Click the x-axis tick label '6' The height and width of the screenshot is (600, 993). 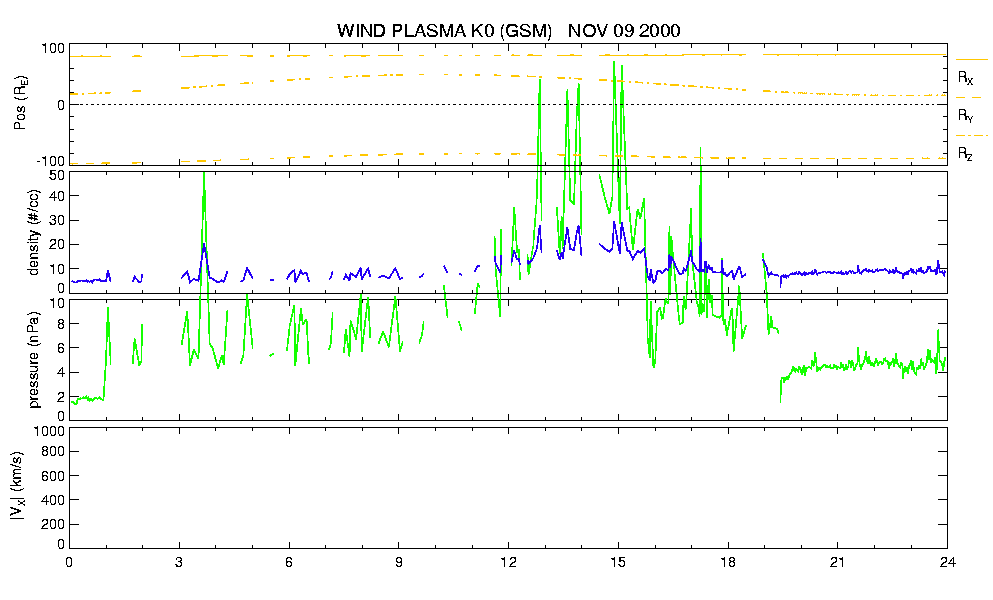(289, 562)
